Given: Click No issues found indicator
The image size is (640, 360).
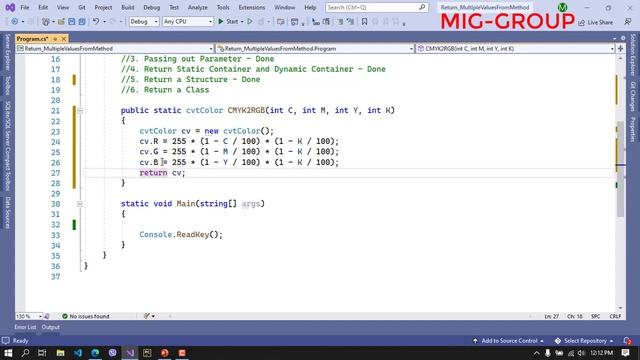Looking at the screenshot, I should click(x=86, y=316).
